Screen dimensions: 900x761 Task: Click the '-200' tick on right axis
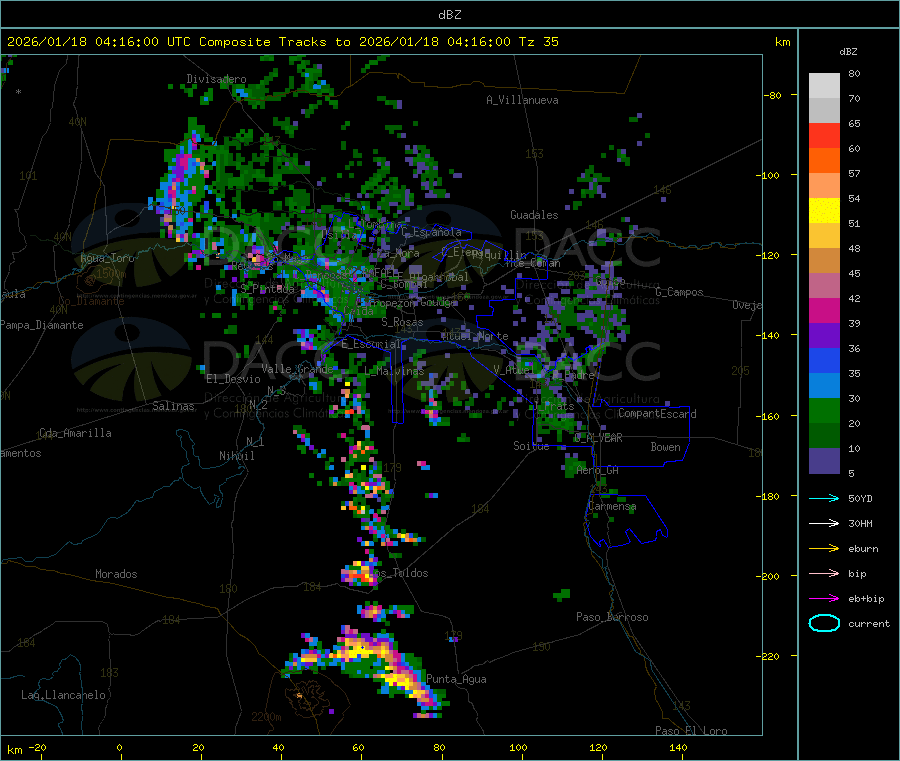pos(769,576)
